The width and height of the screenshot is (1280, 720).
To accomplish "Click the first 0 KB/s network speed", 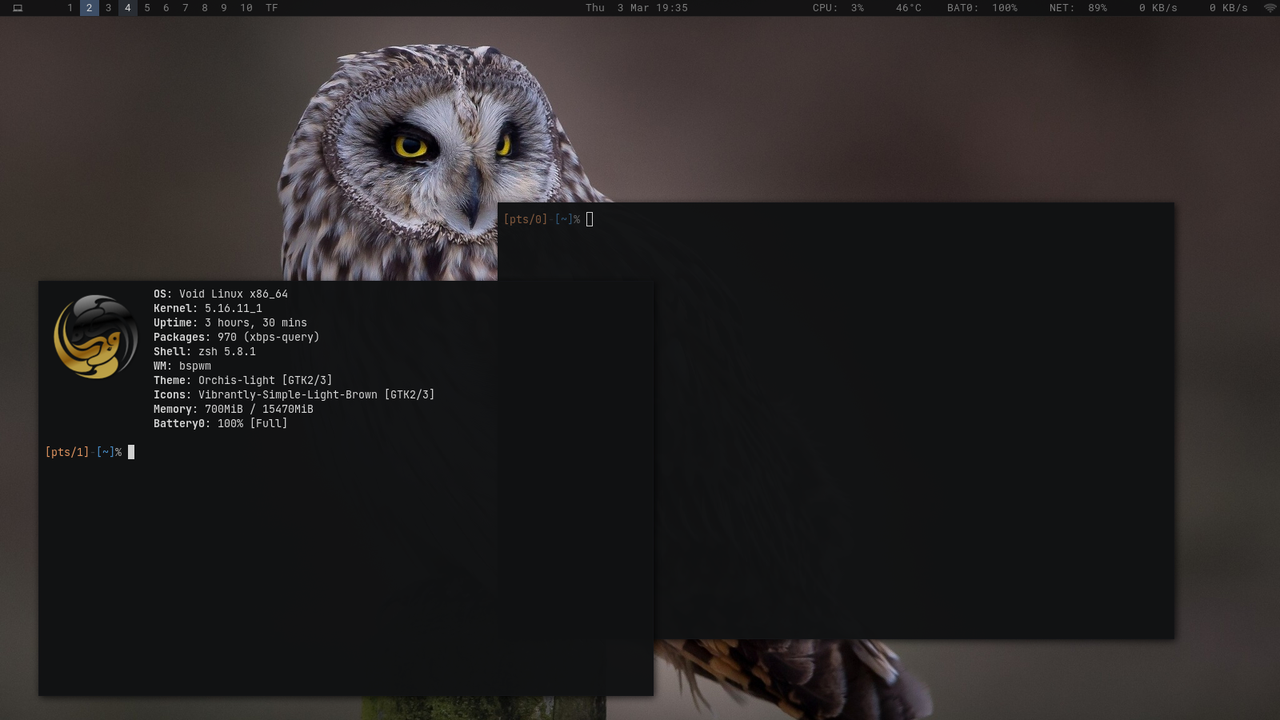I will 1158,8.
